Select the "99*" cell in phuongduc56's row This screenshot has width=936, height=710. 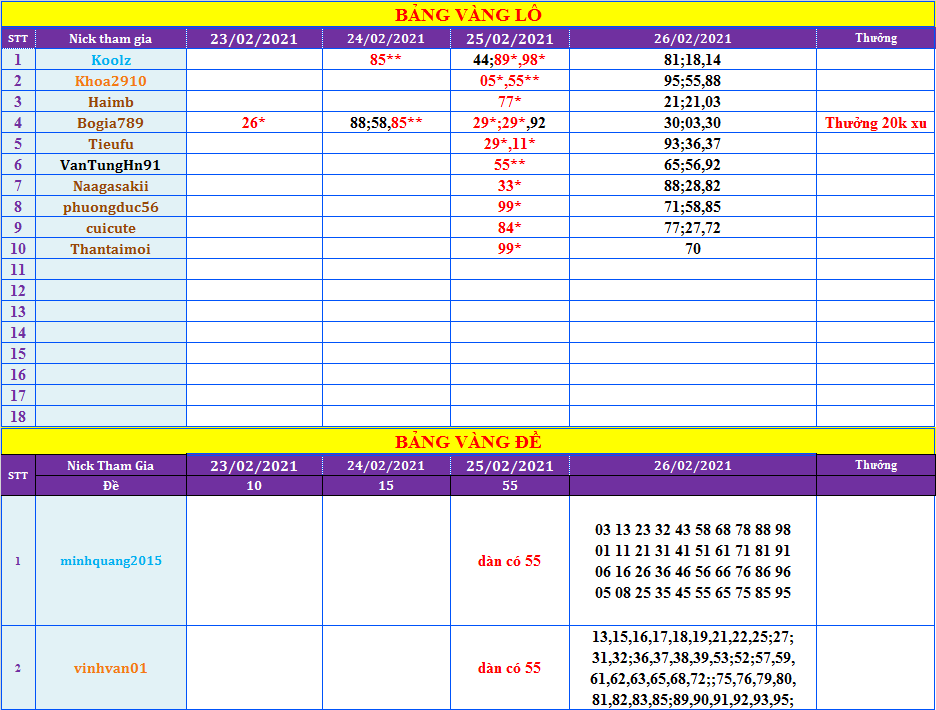point(510,207)
